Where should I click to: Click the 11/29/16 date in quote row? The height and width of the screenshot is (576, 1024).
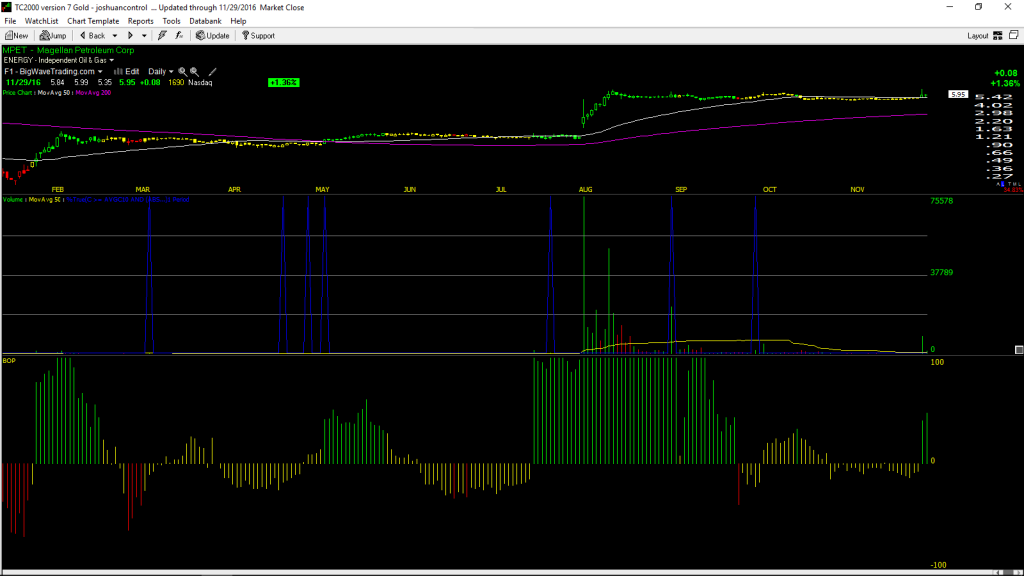23,83
